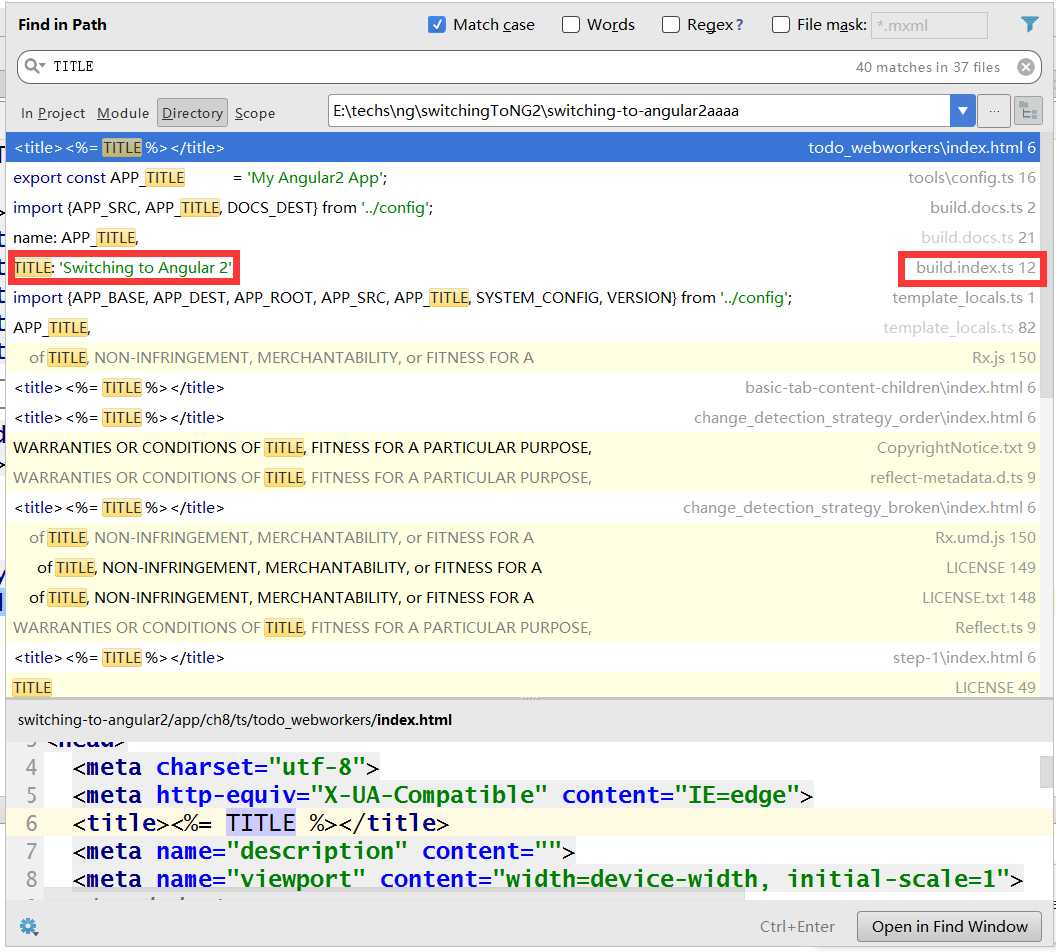The width and height of the screenshot is (1056, 952).
Task: Click preview line 4 meta charset
Action: 226,767
